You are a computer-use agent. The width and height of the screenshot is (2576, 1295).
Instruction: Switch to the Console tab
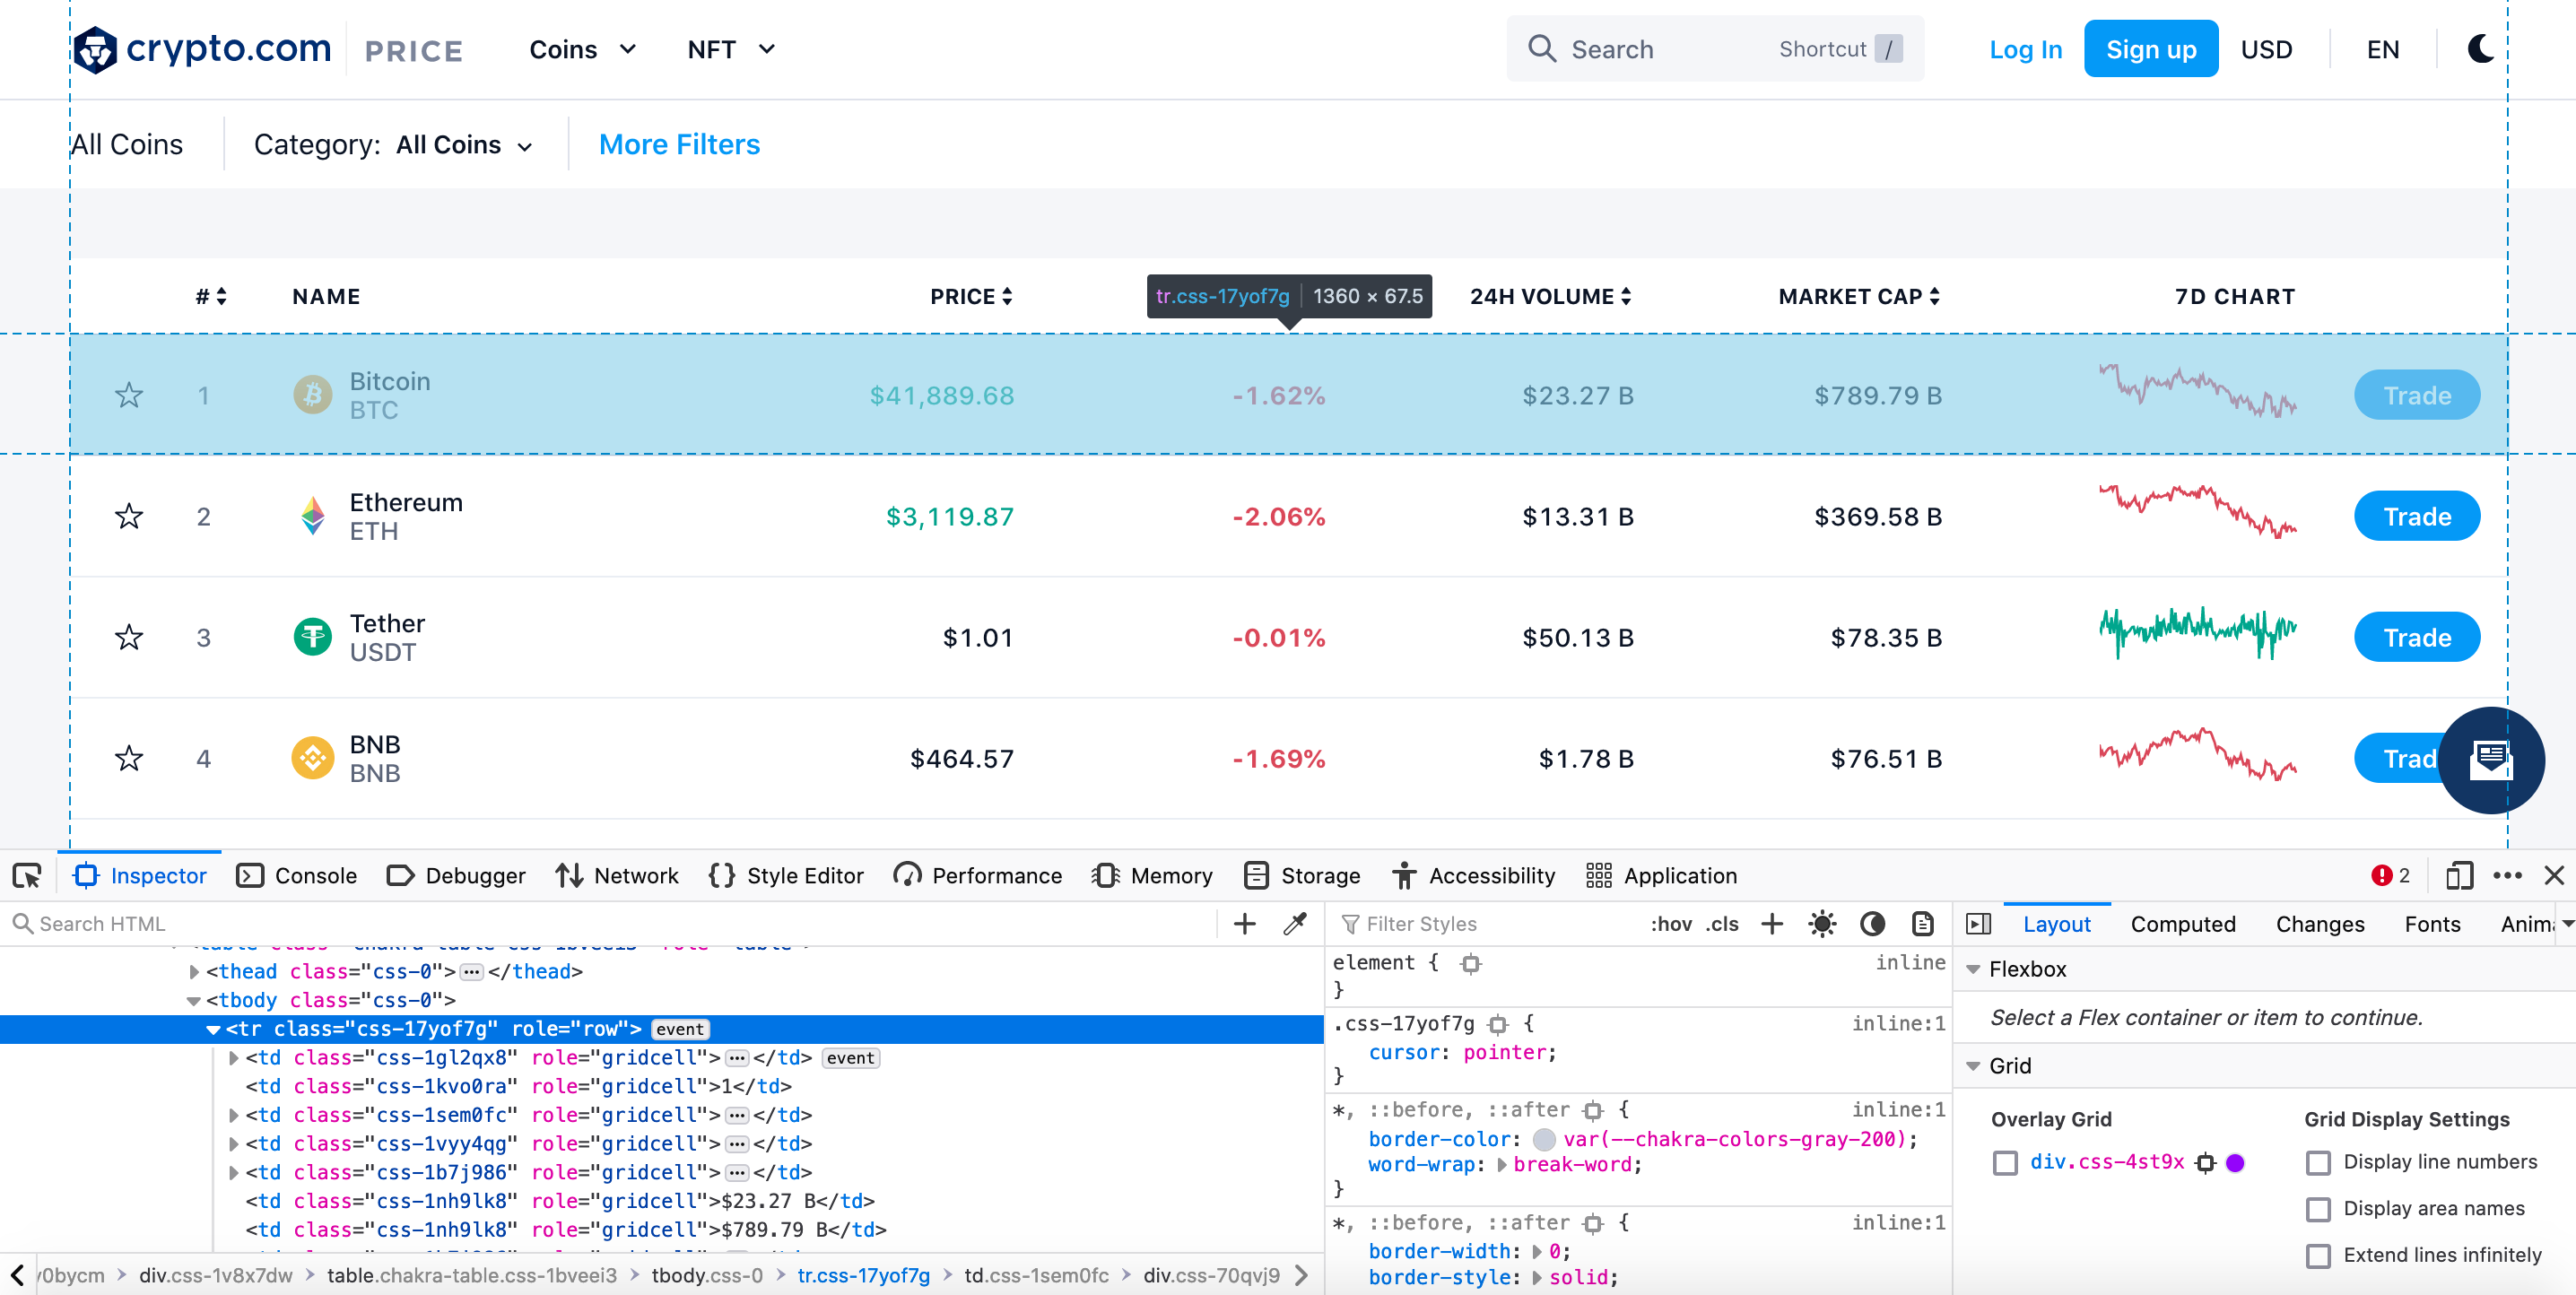click(297, 876)
